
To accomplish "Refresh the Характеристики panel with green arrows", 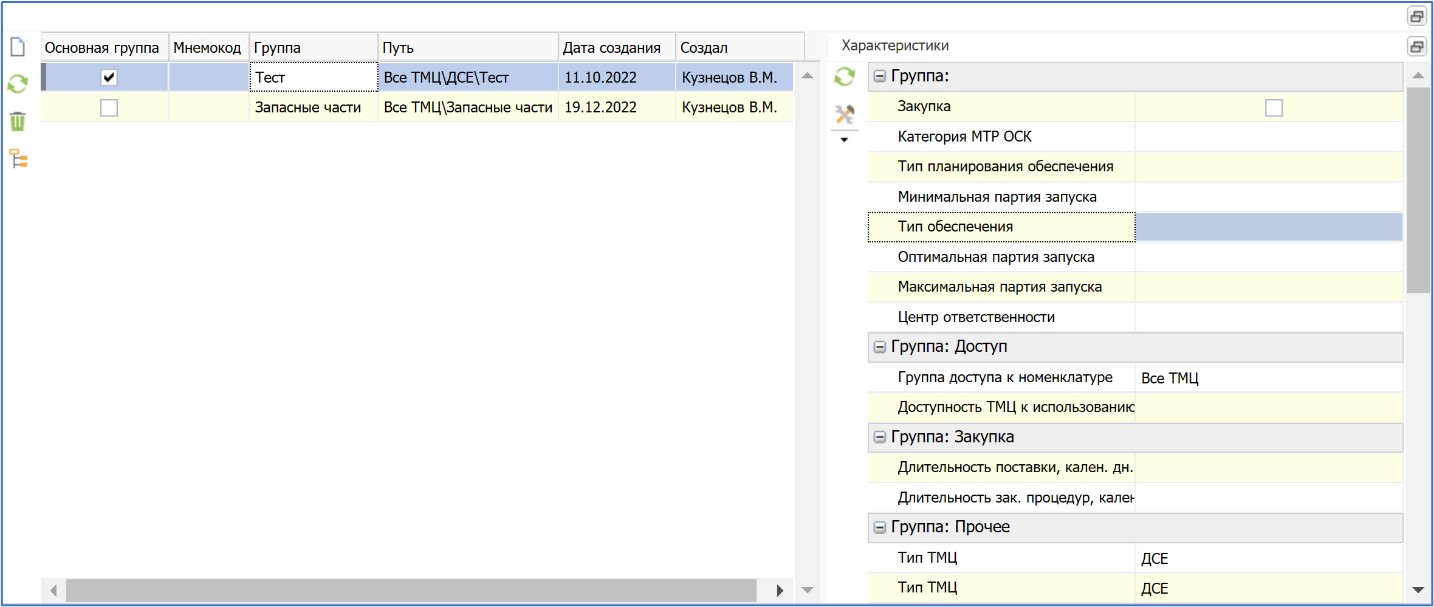I will (x=844, y=76).
